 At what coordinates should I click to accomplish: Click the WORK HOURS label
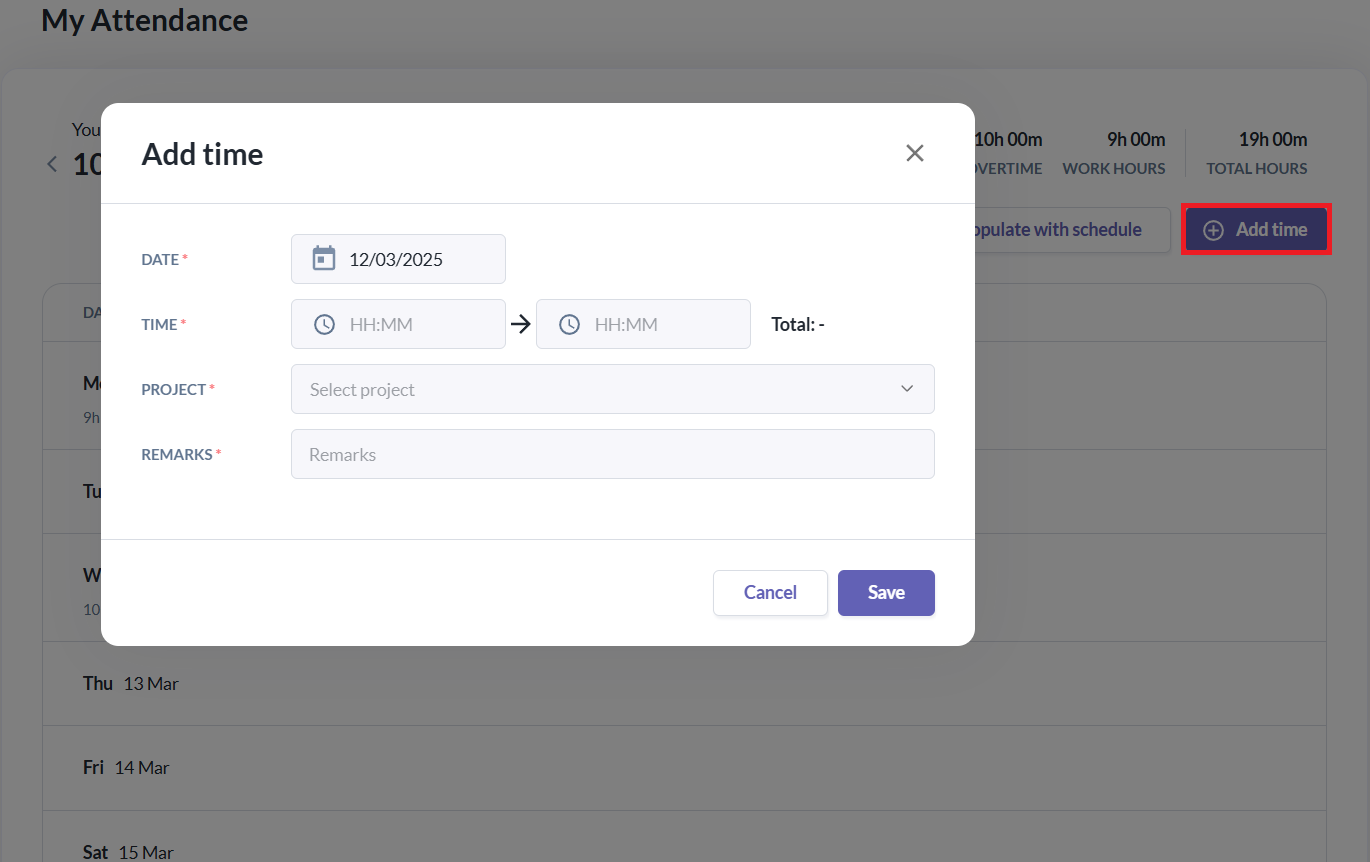pyautogui.click(x=1114, y=169)
